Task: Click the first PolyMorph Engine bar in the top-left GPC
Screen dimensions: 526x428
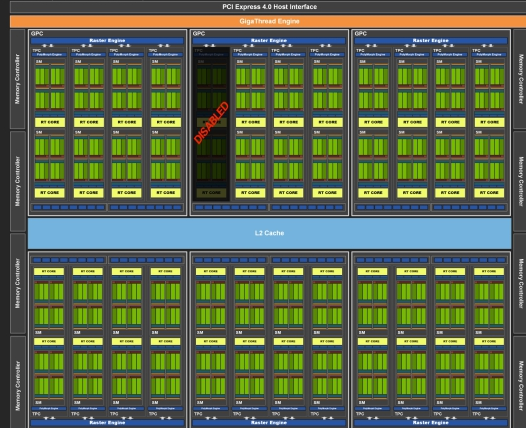Action: pos(50,54)
